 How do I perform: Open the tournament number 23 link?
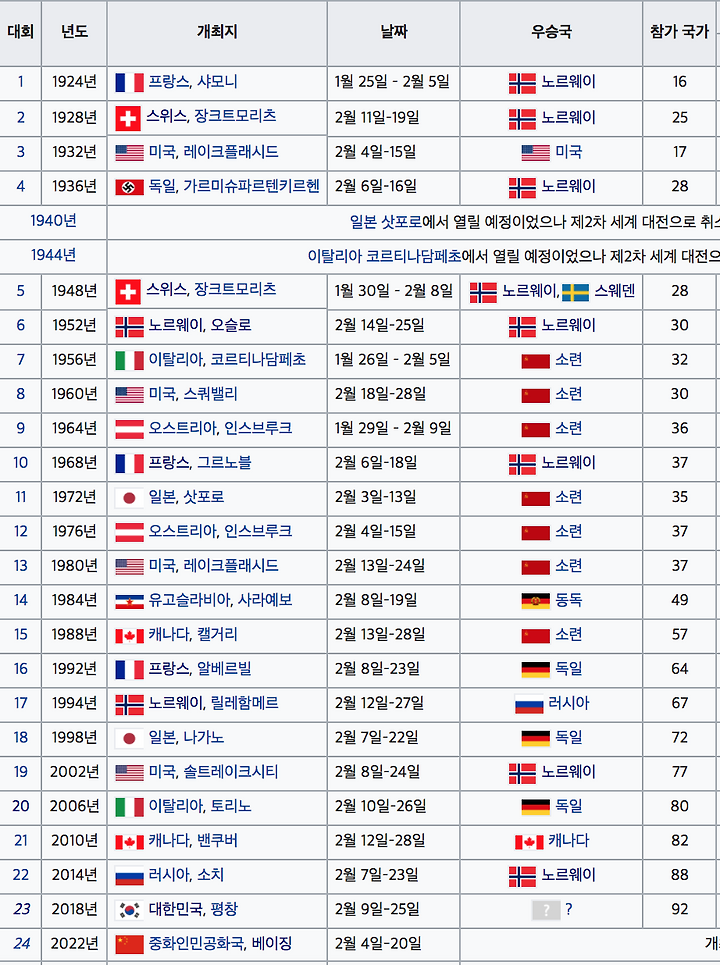[x=22, y=909]
